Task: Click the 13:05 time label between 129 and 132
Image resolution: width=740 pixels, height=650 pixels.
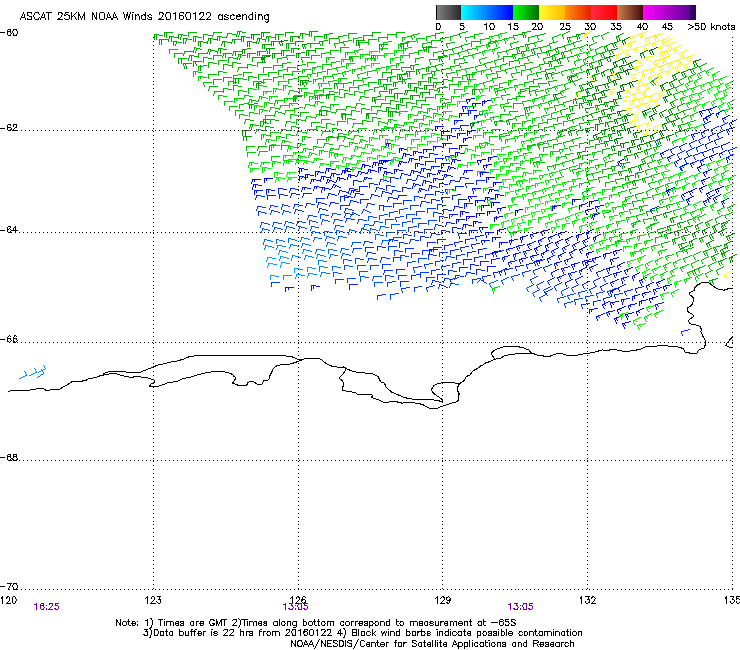Action: [521, 607]
